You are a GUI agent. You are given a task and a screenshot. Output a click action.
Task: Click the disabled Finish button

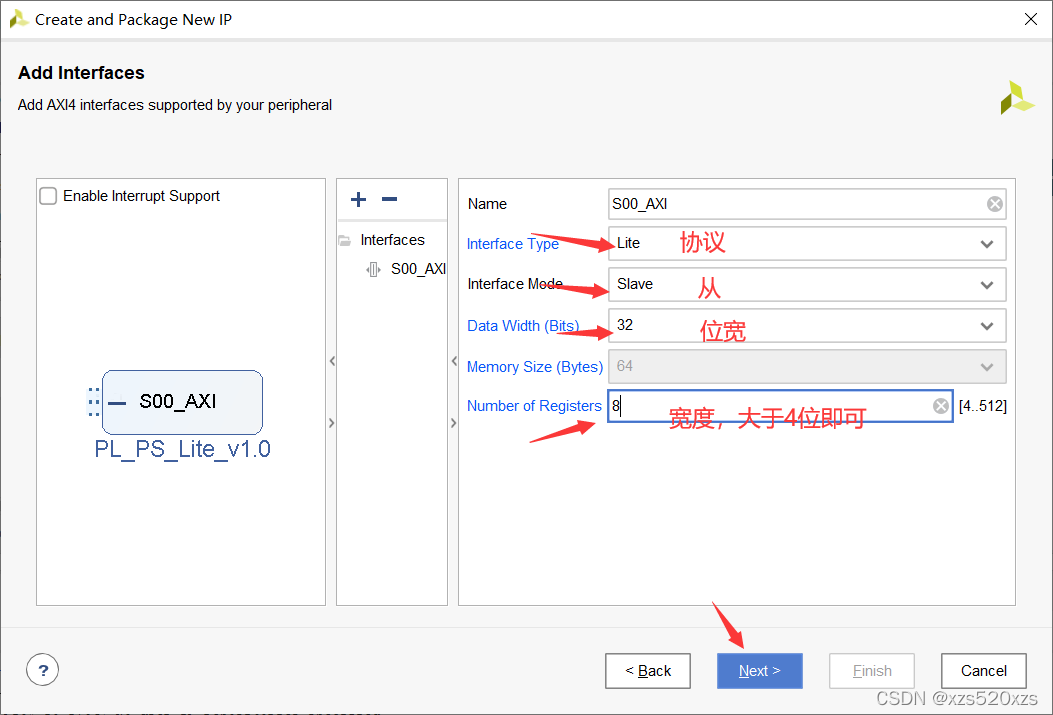tap(872, 671)
